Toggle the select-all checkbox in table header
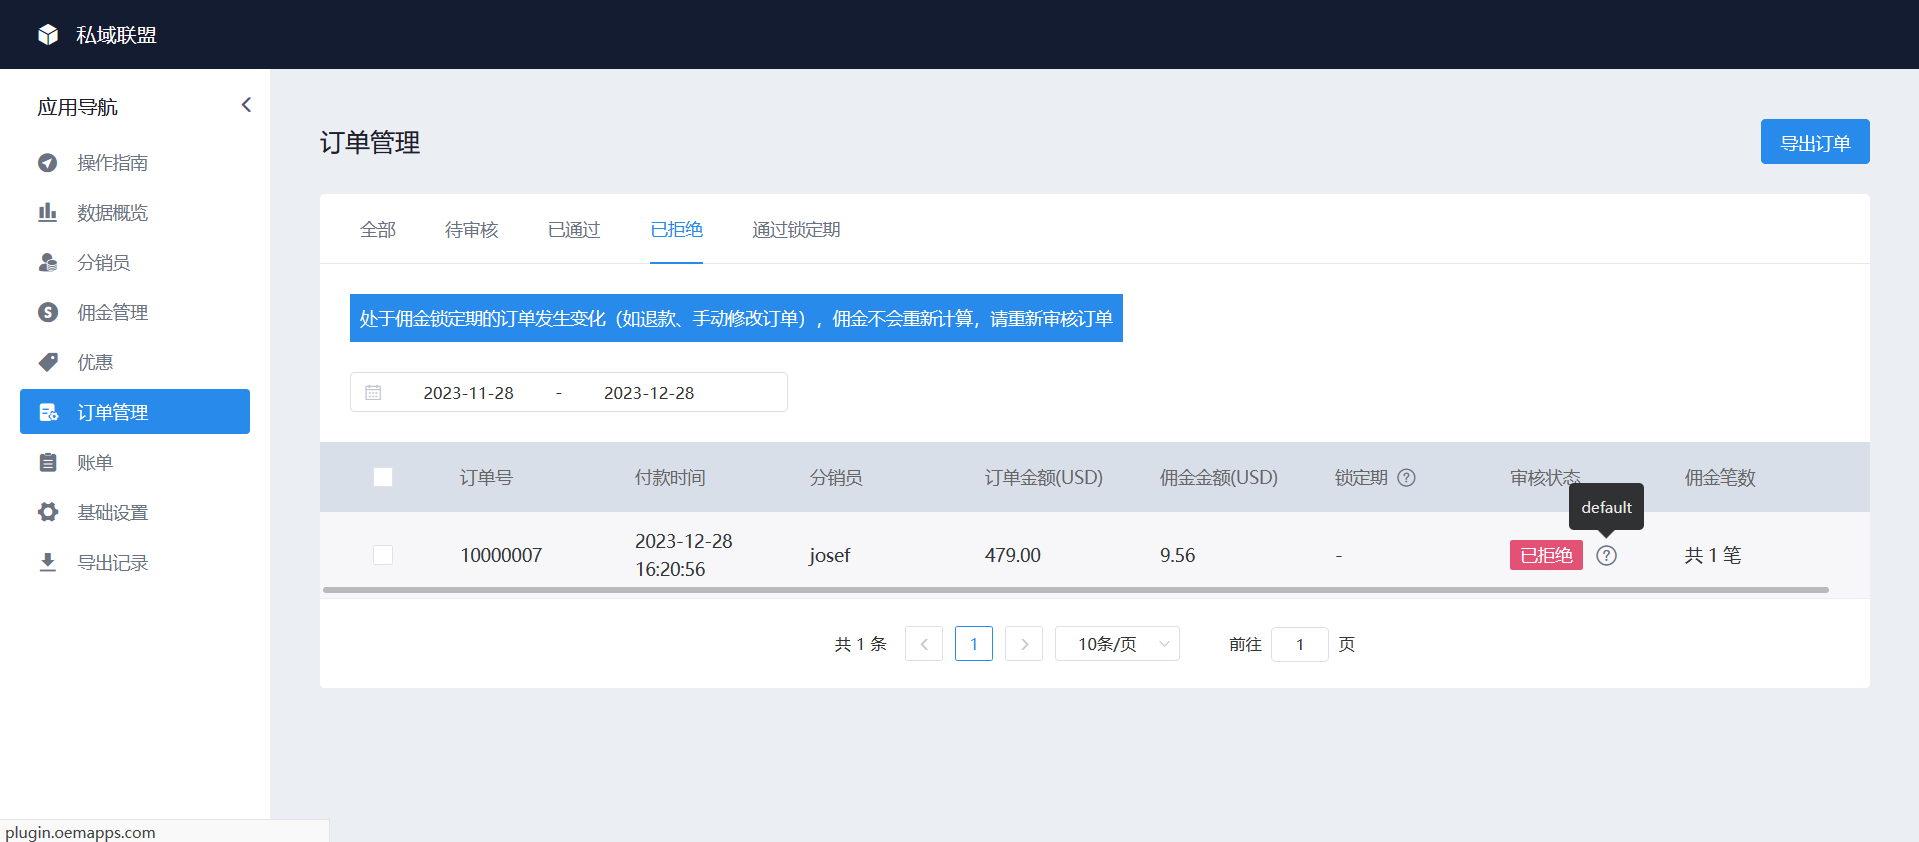Screen dimensions: 1919x842 coord(383,477)
